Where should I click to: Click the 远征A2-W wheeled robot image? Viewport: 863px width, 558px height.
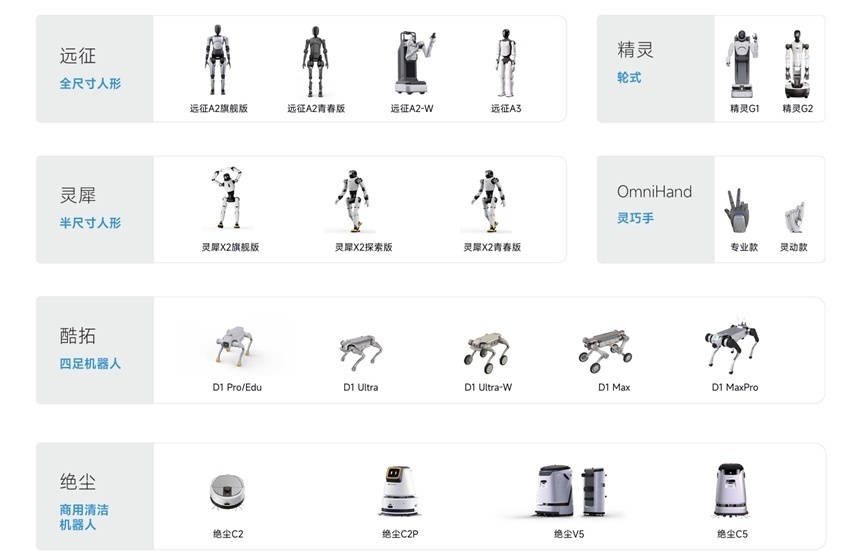point(413,62)
